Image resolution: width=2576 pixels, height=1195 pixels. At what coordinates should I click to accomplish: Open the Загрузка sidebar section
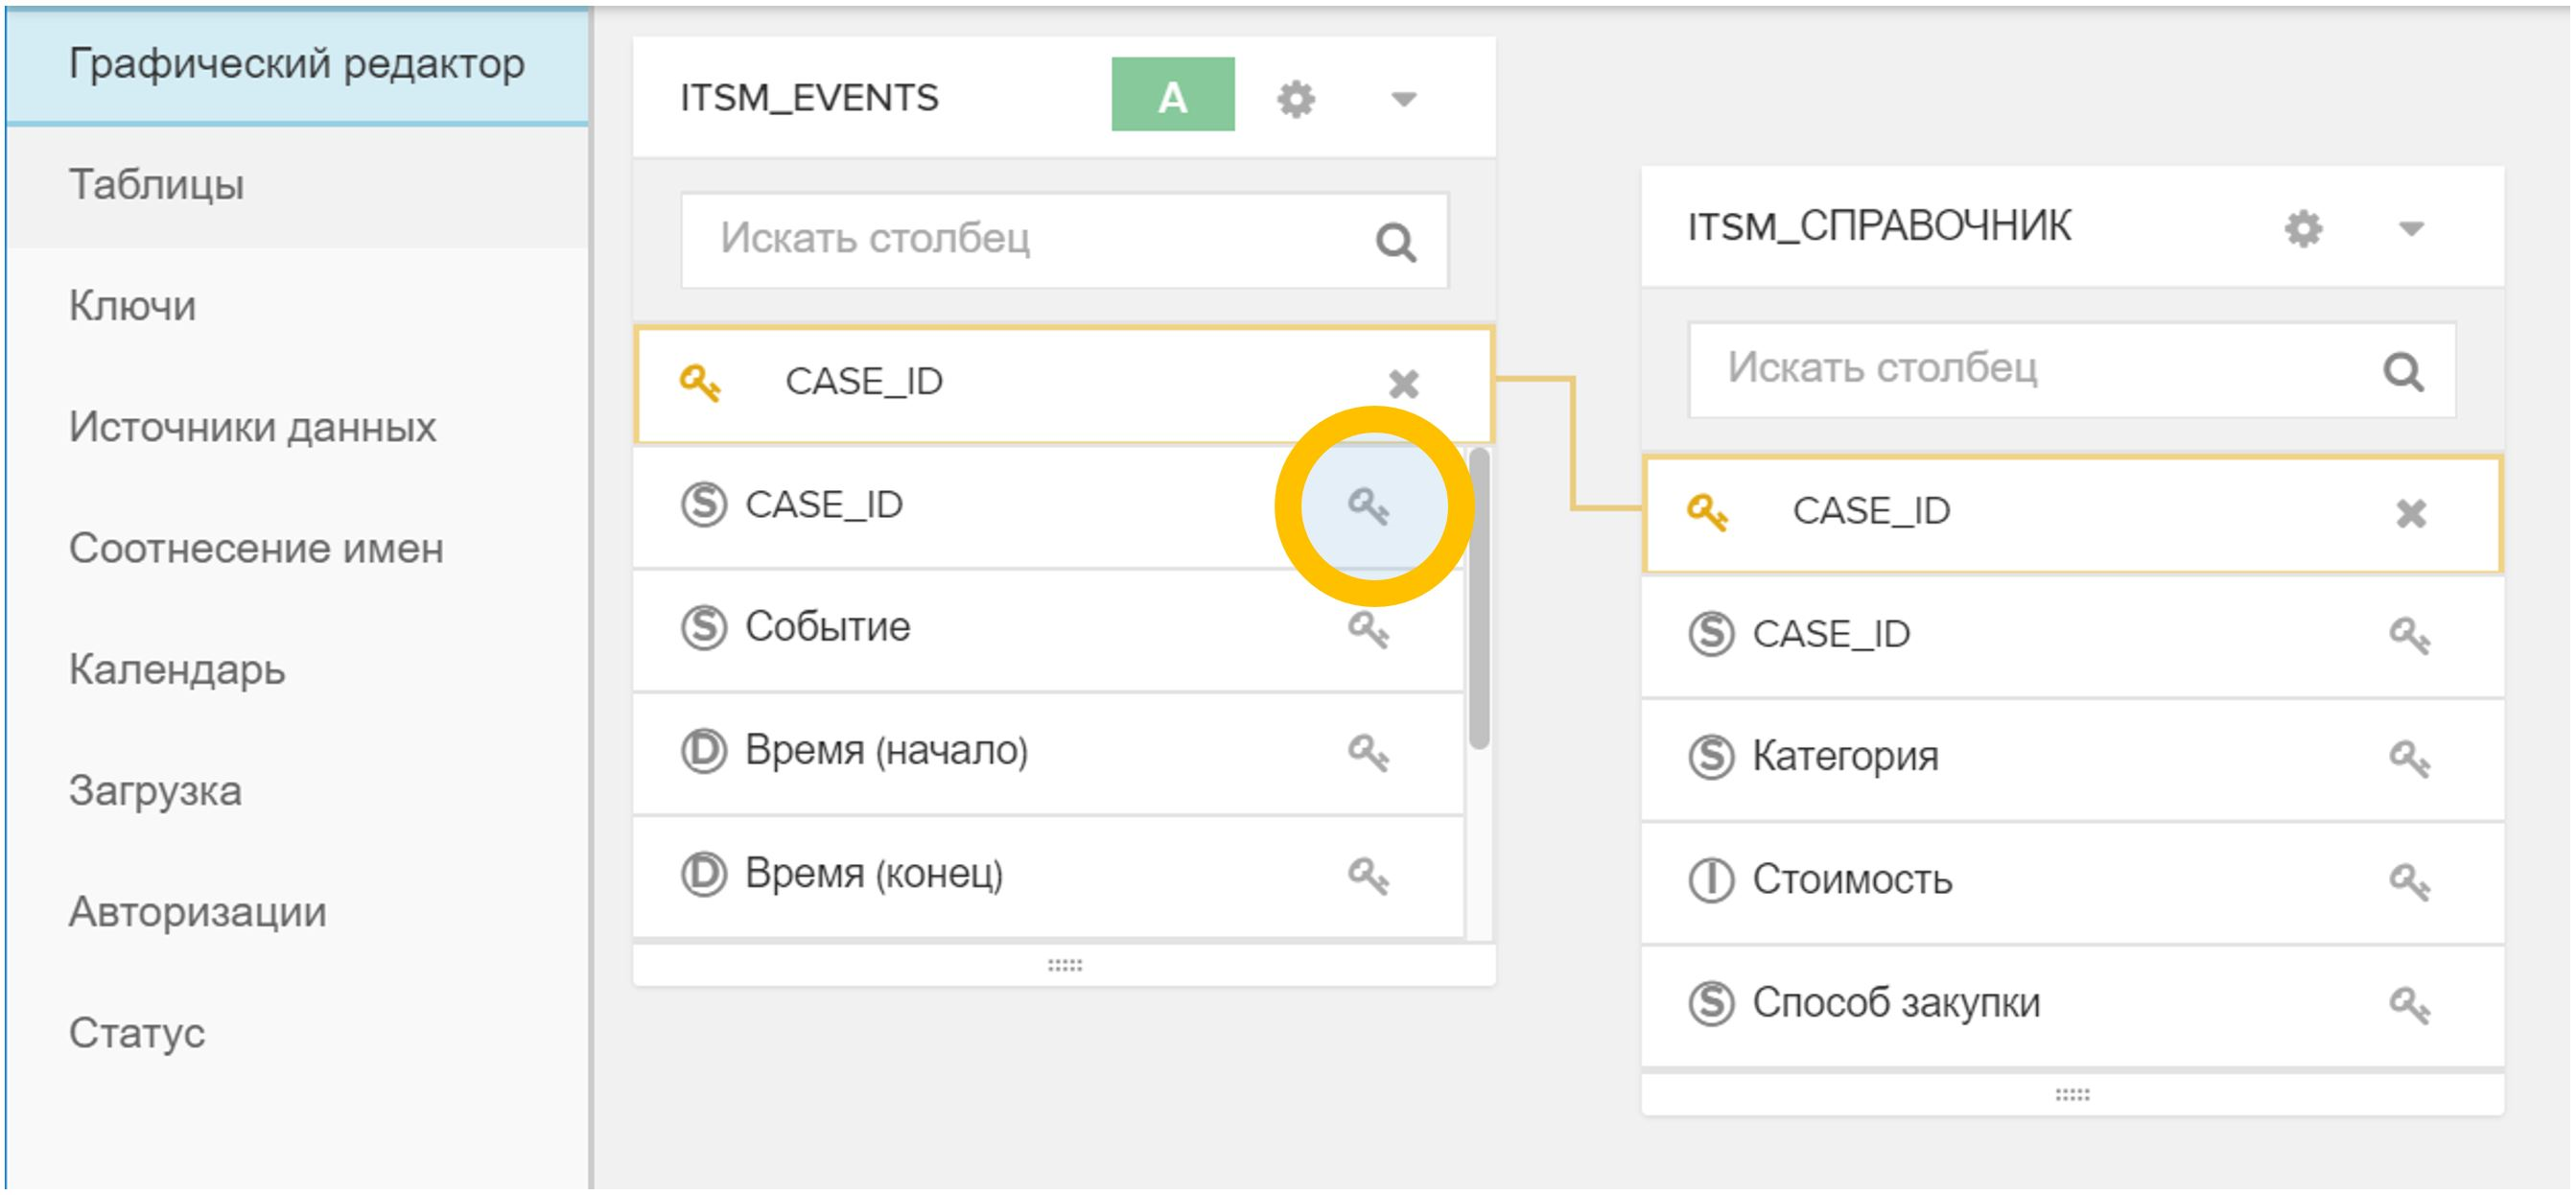click(155, 791)
